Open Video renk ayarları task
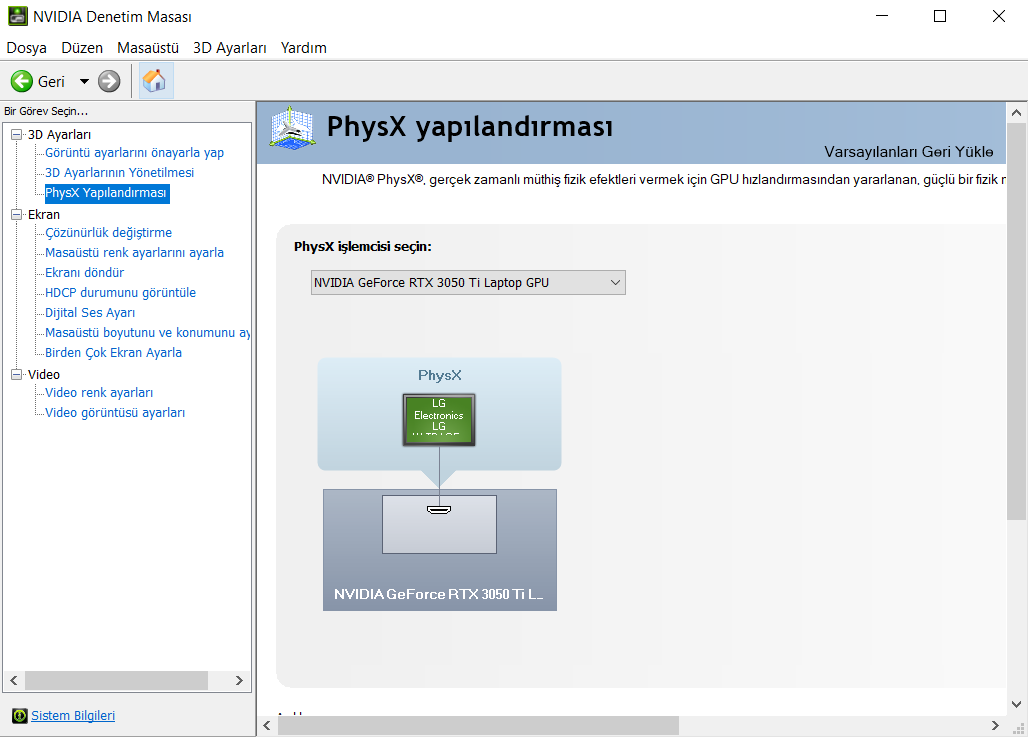The width and height of the screenshot is (1028, 737). 99,393
